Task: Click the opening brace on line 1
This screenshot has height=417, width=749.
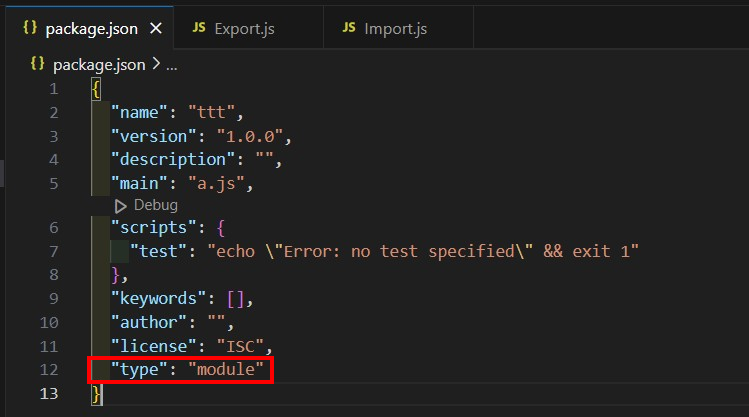Action: click(96, 89)
